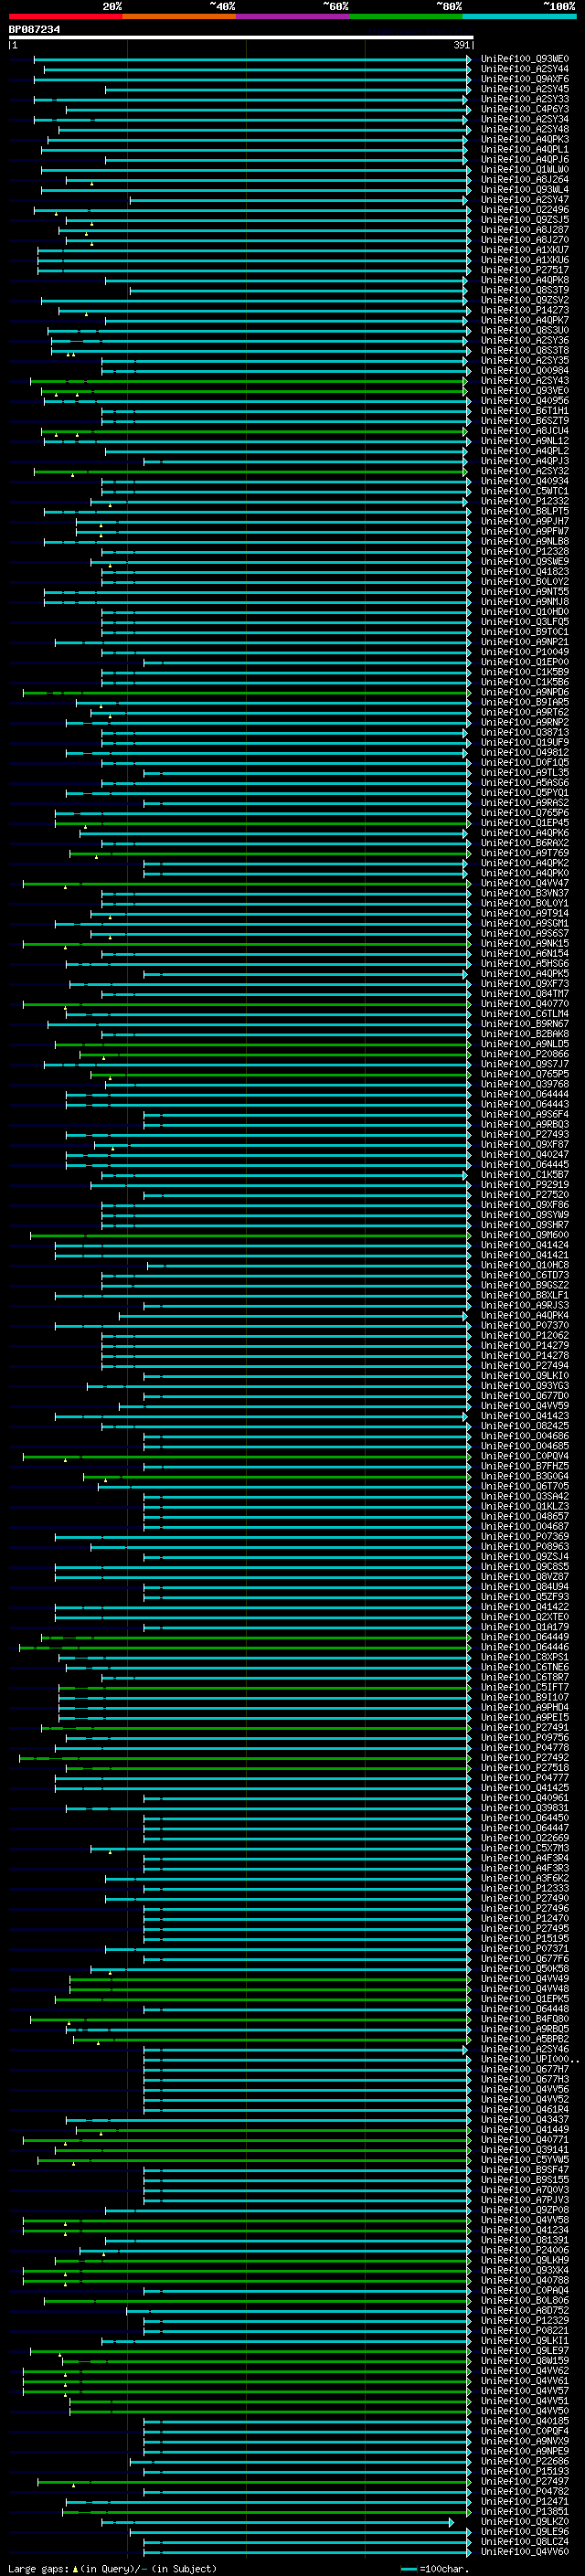Select the UniRef100_Q677D0 label
The height and width of the screenshot is (2576, 585).
pos(524,1396)
